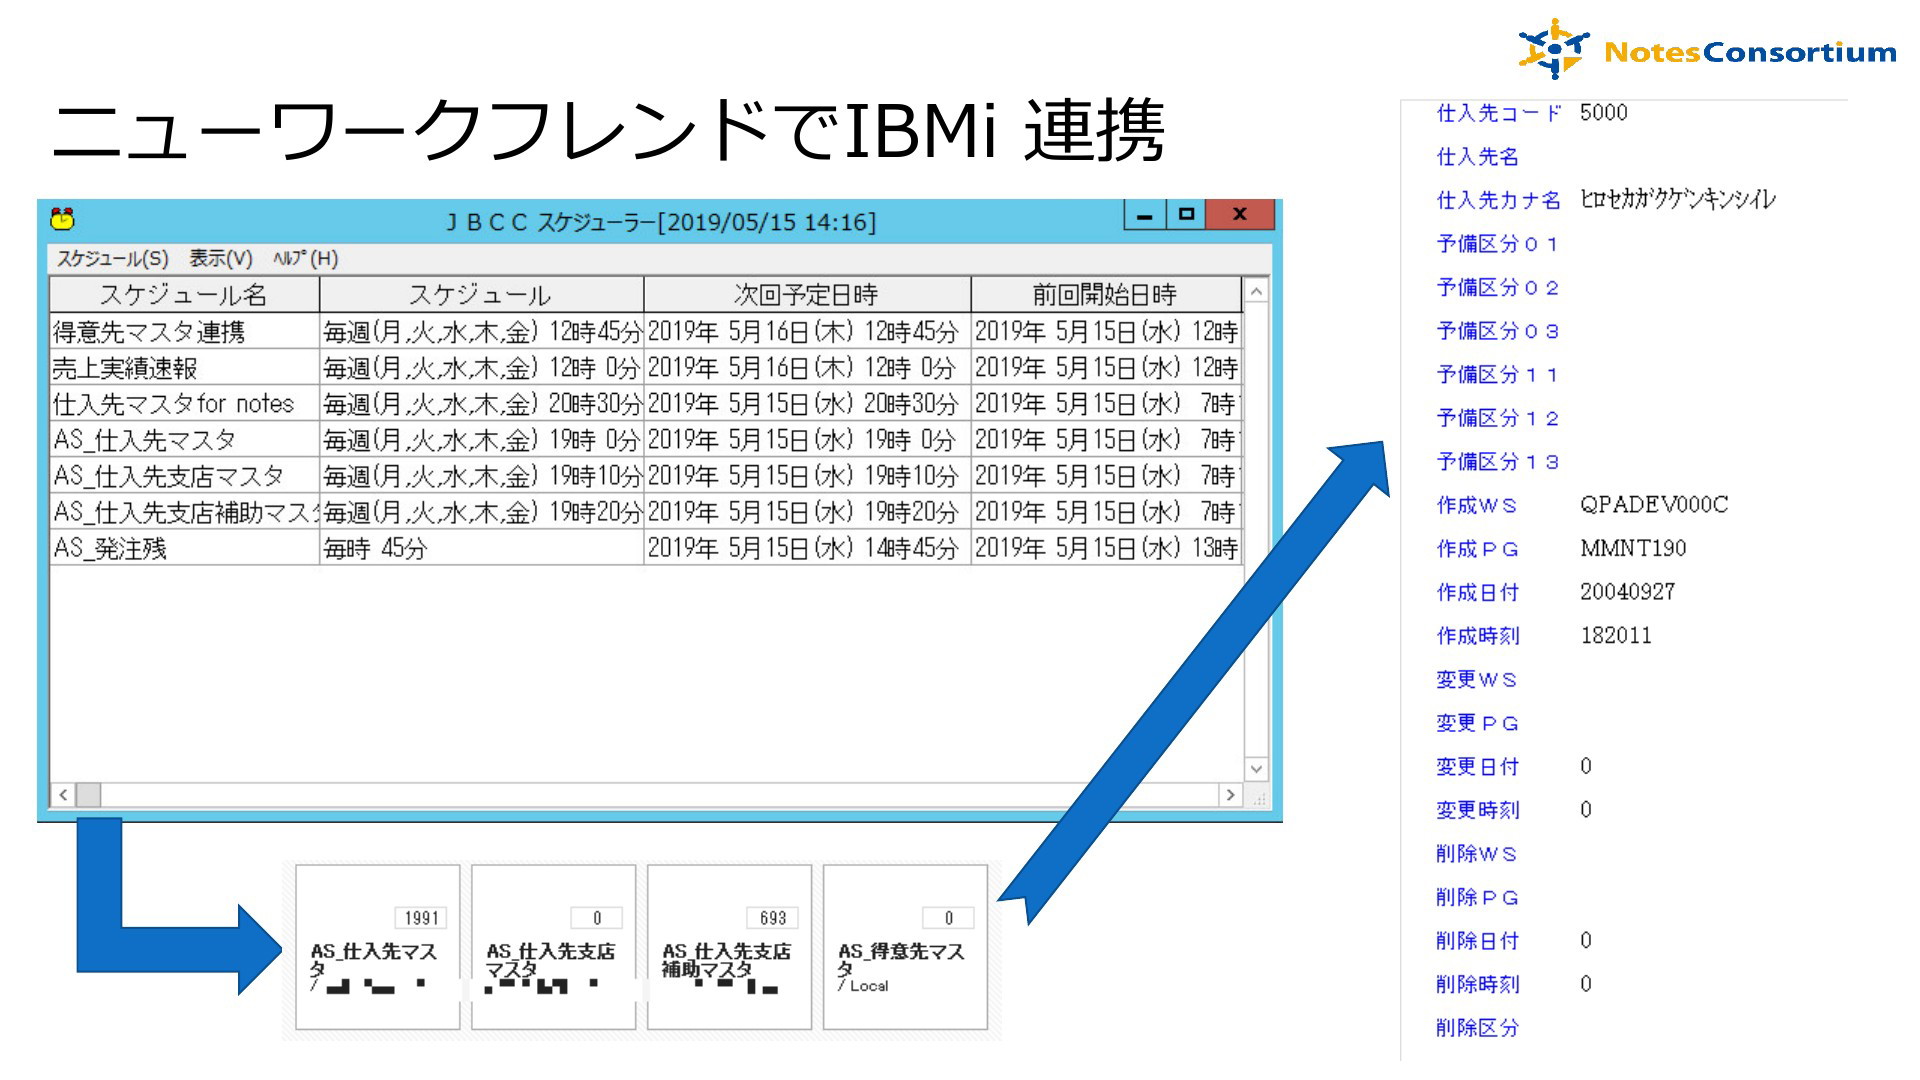Click vertical scrollbar up arrow
Viewport: 1920px width, 1080px height.
pyautogui.click(x=1256, y=291)
